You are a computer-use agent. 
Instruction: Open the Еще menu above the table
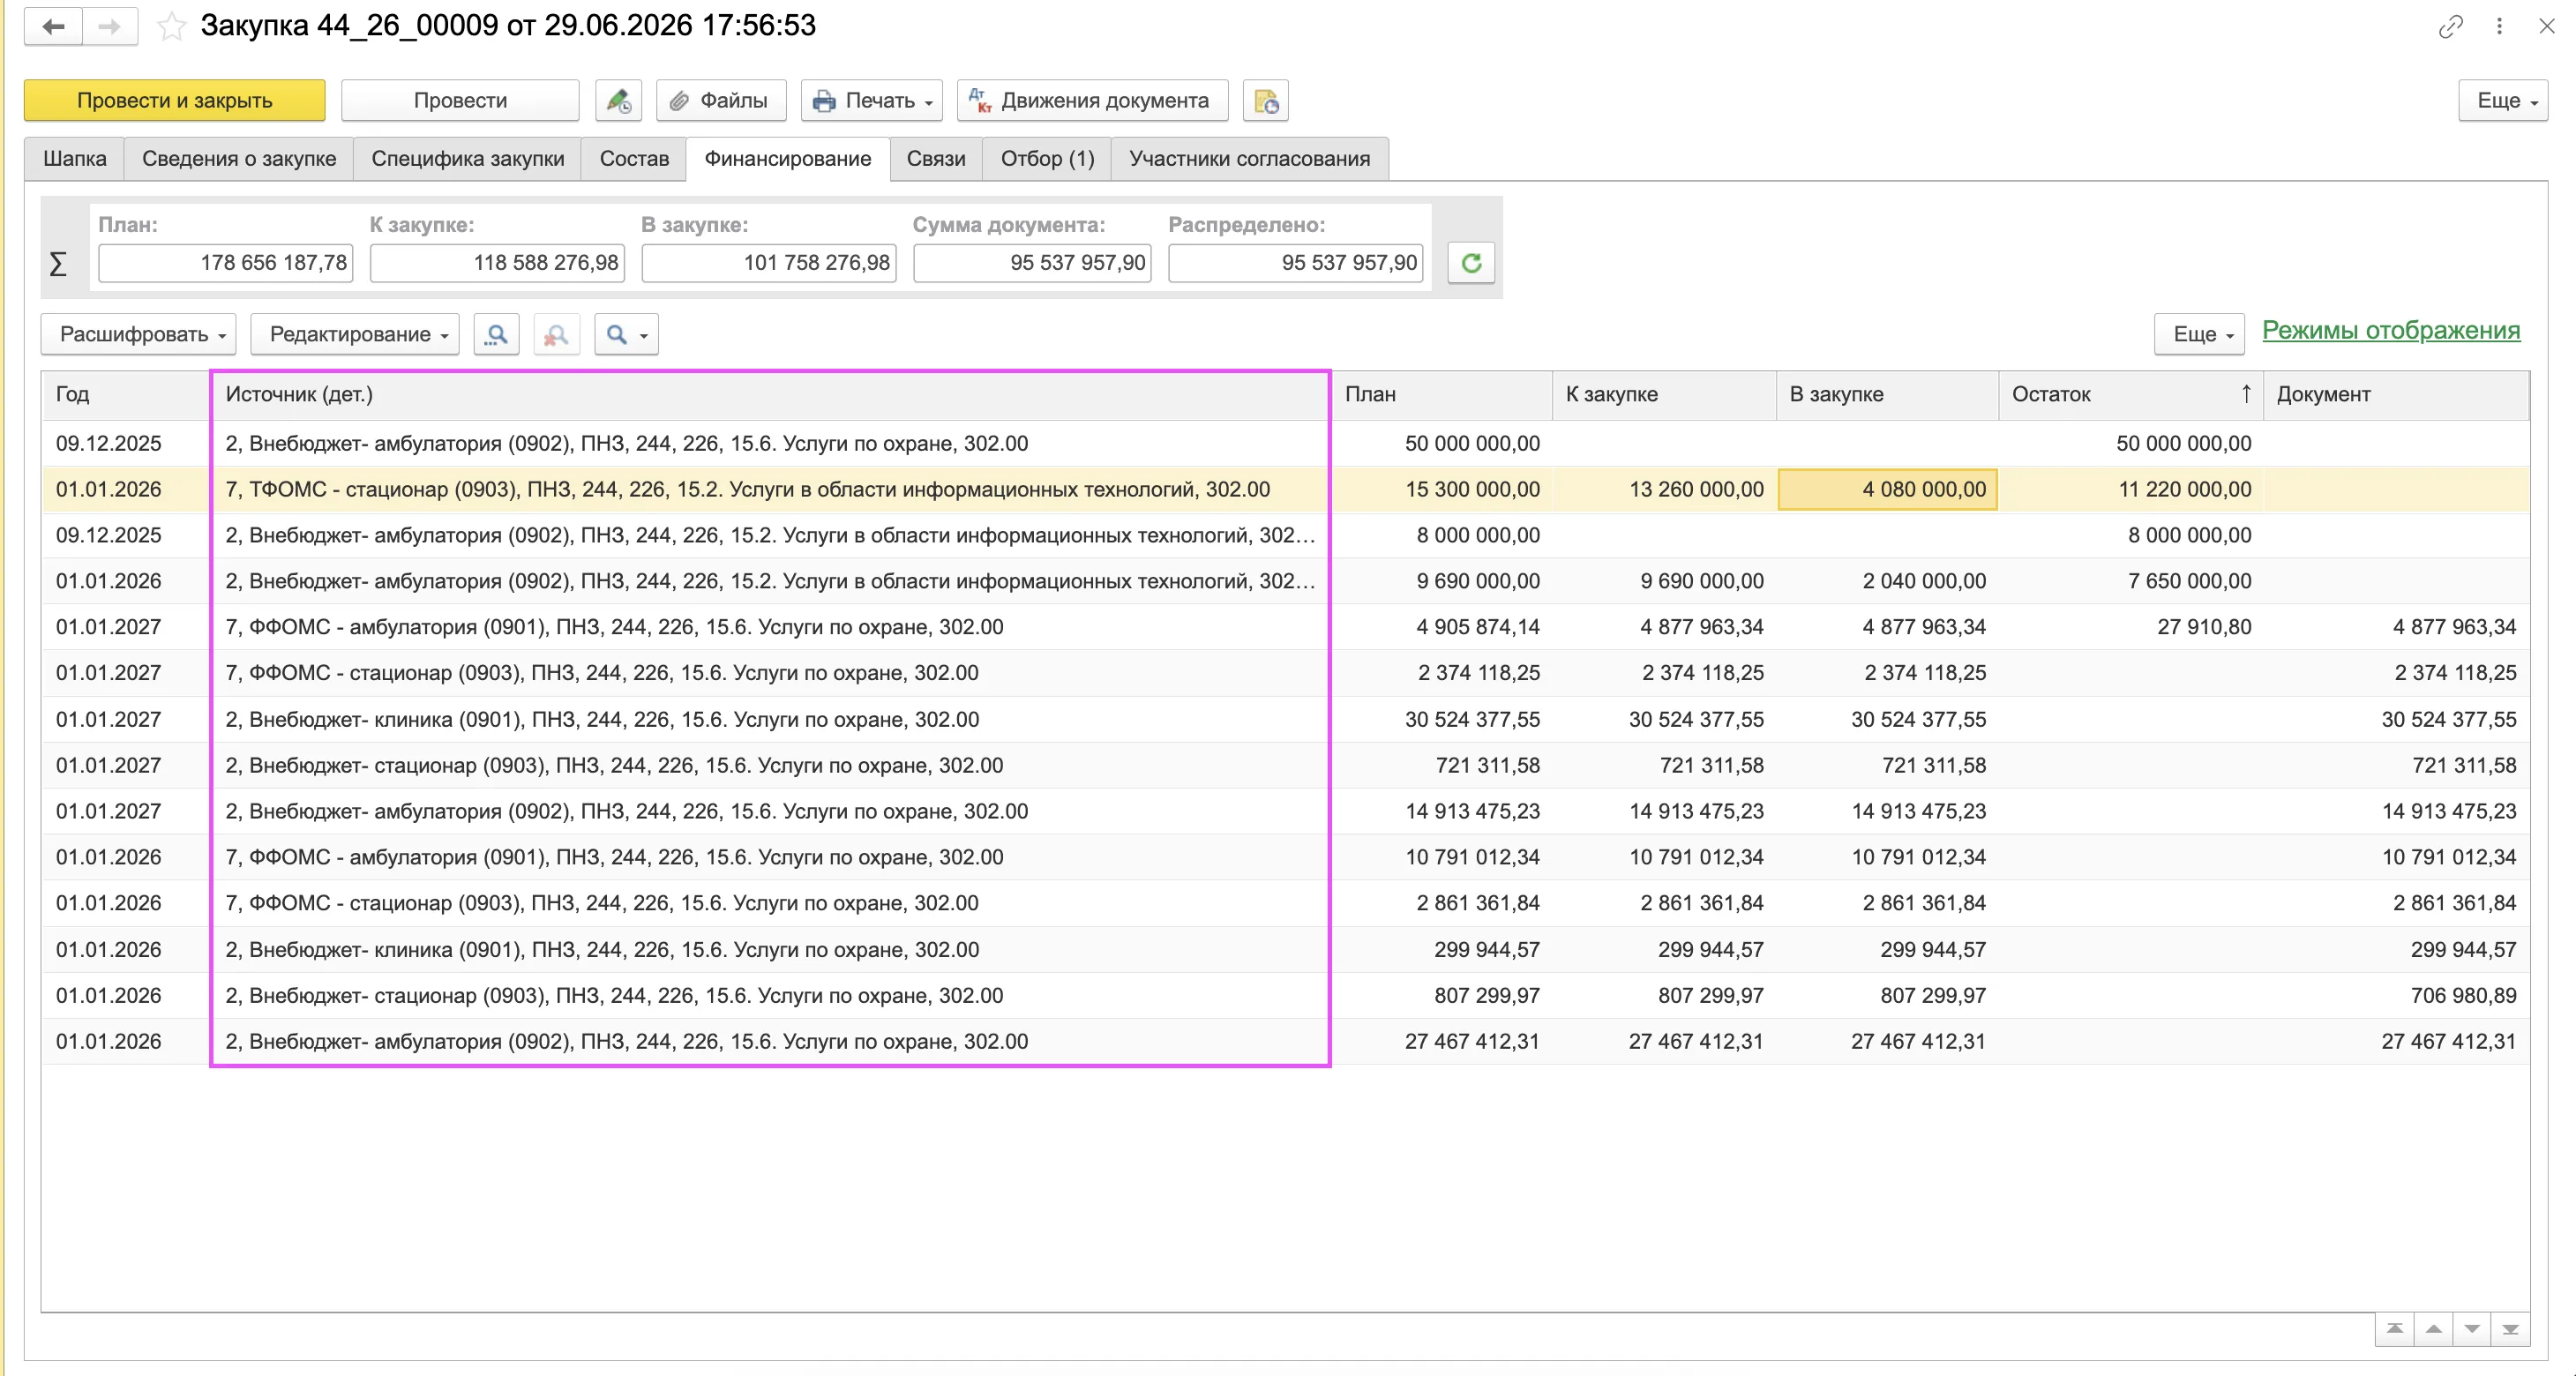click(x=2200, y=334)
